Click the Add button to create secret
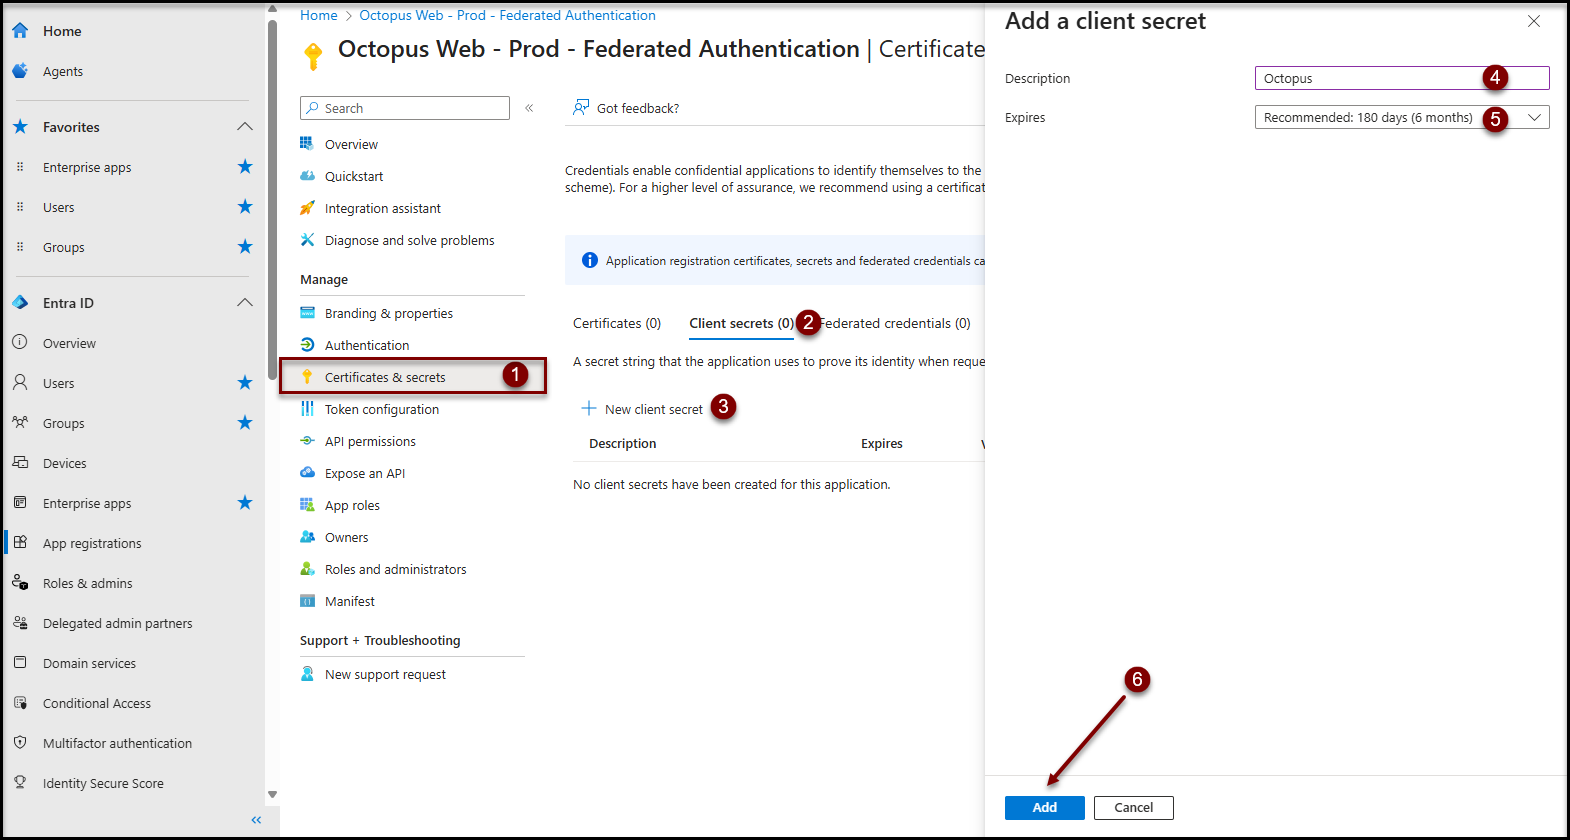 (x=1044, y=808)
